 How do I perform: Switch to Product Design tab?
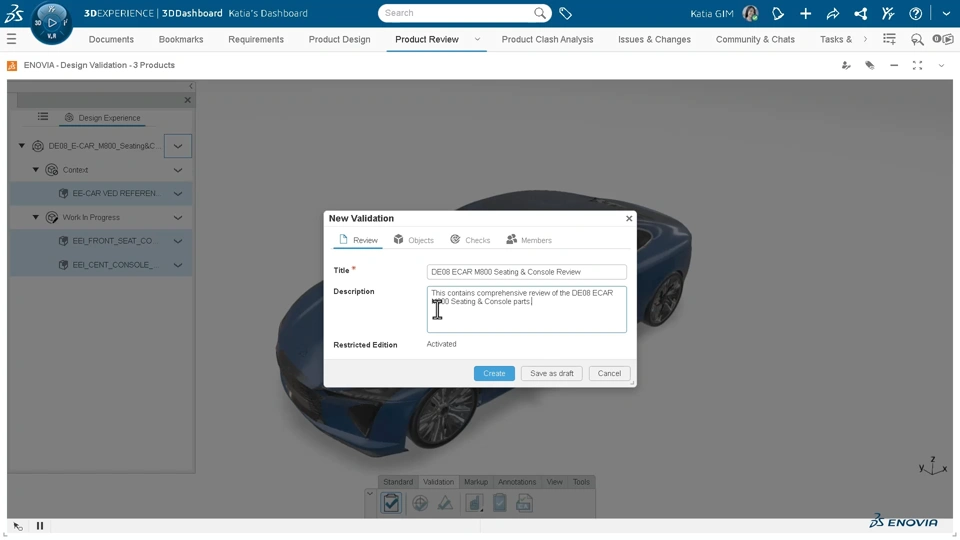pos(339,39)
